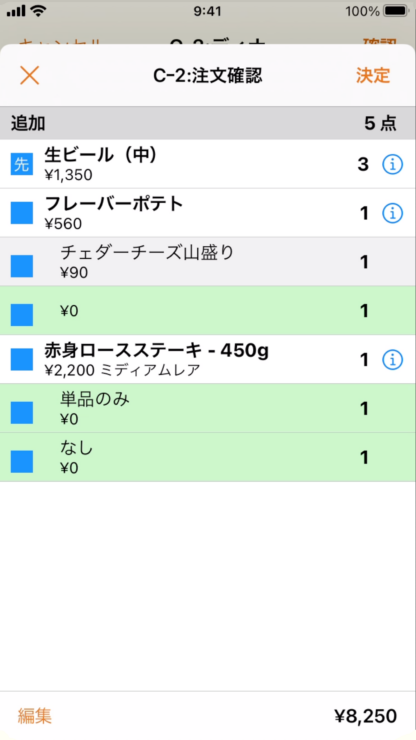The width and height of the screenshot is (416, 740).
Task: Tap the 決定 button to confirm the order
Action: click(x=373, y=76)
